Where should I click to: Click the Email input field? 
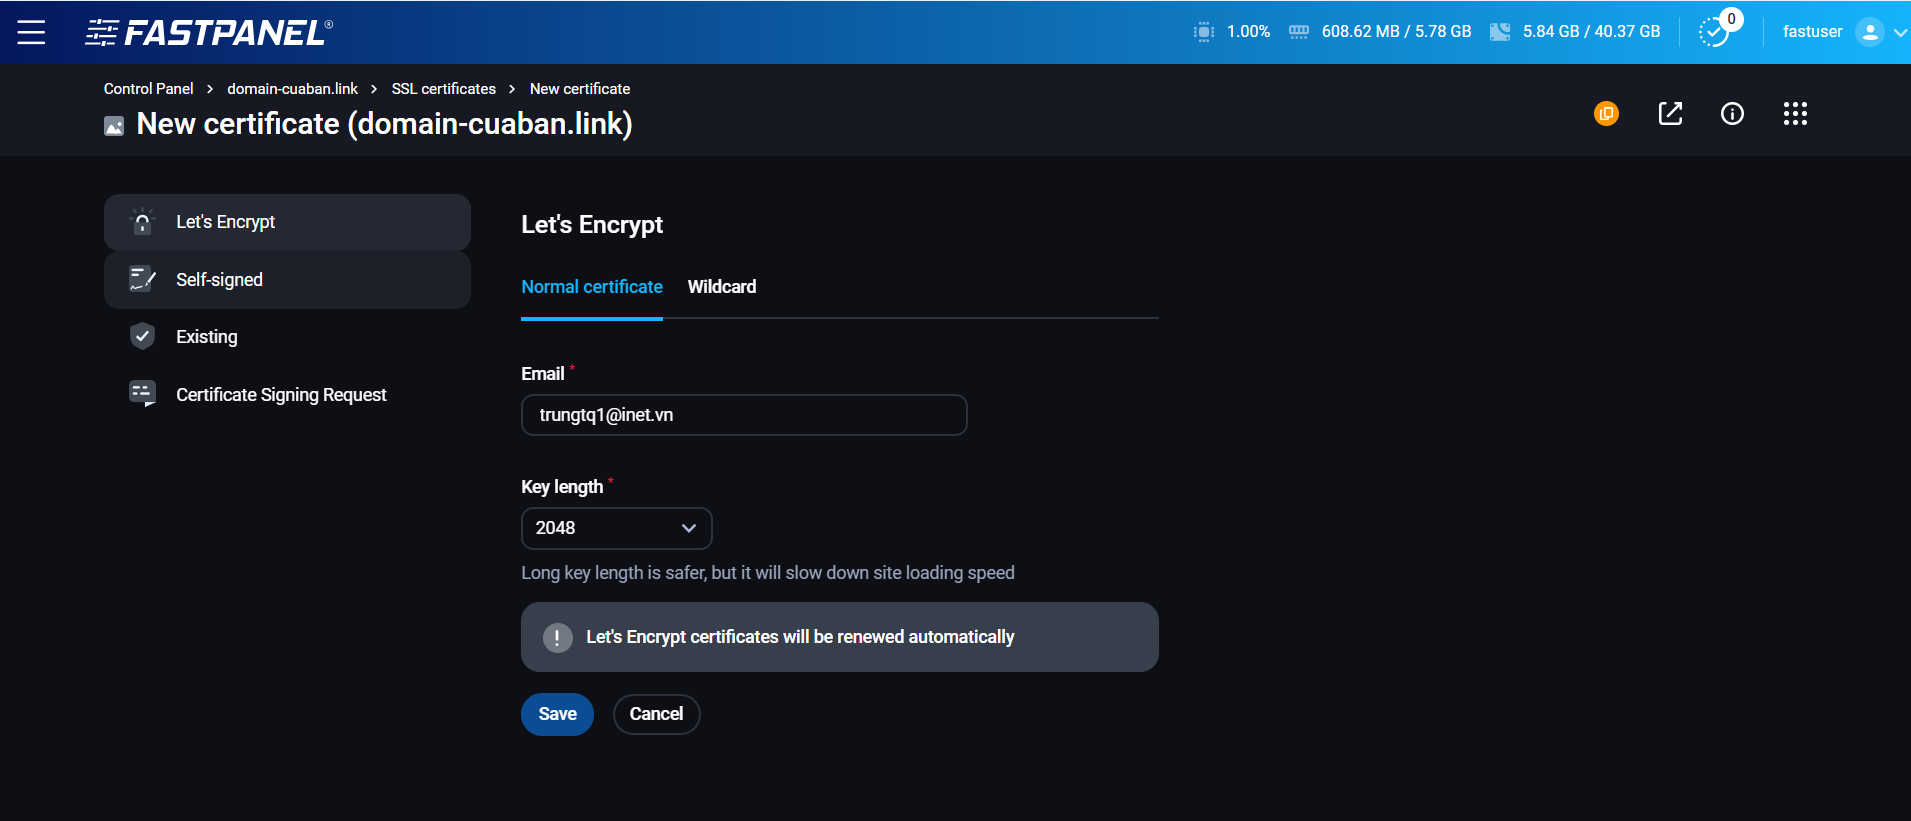[744, 415]
